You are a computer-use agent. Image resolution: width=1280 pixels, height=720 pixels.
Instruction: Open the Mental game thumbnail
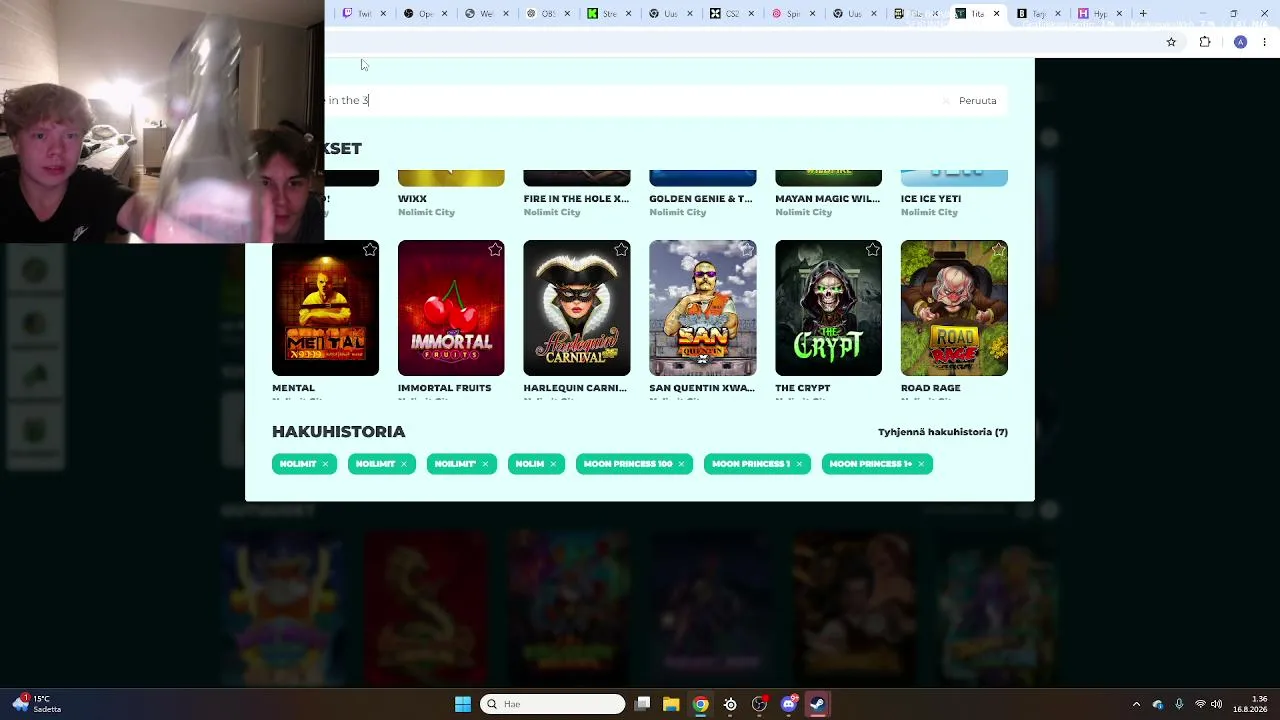click(x=325, y=308)
